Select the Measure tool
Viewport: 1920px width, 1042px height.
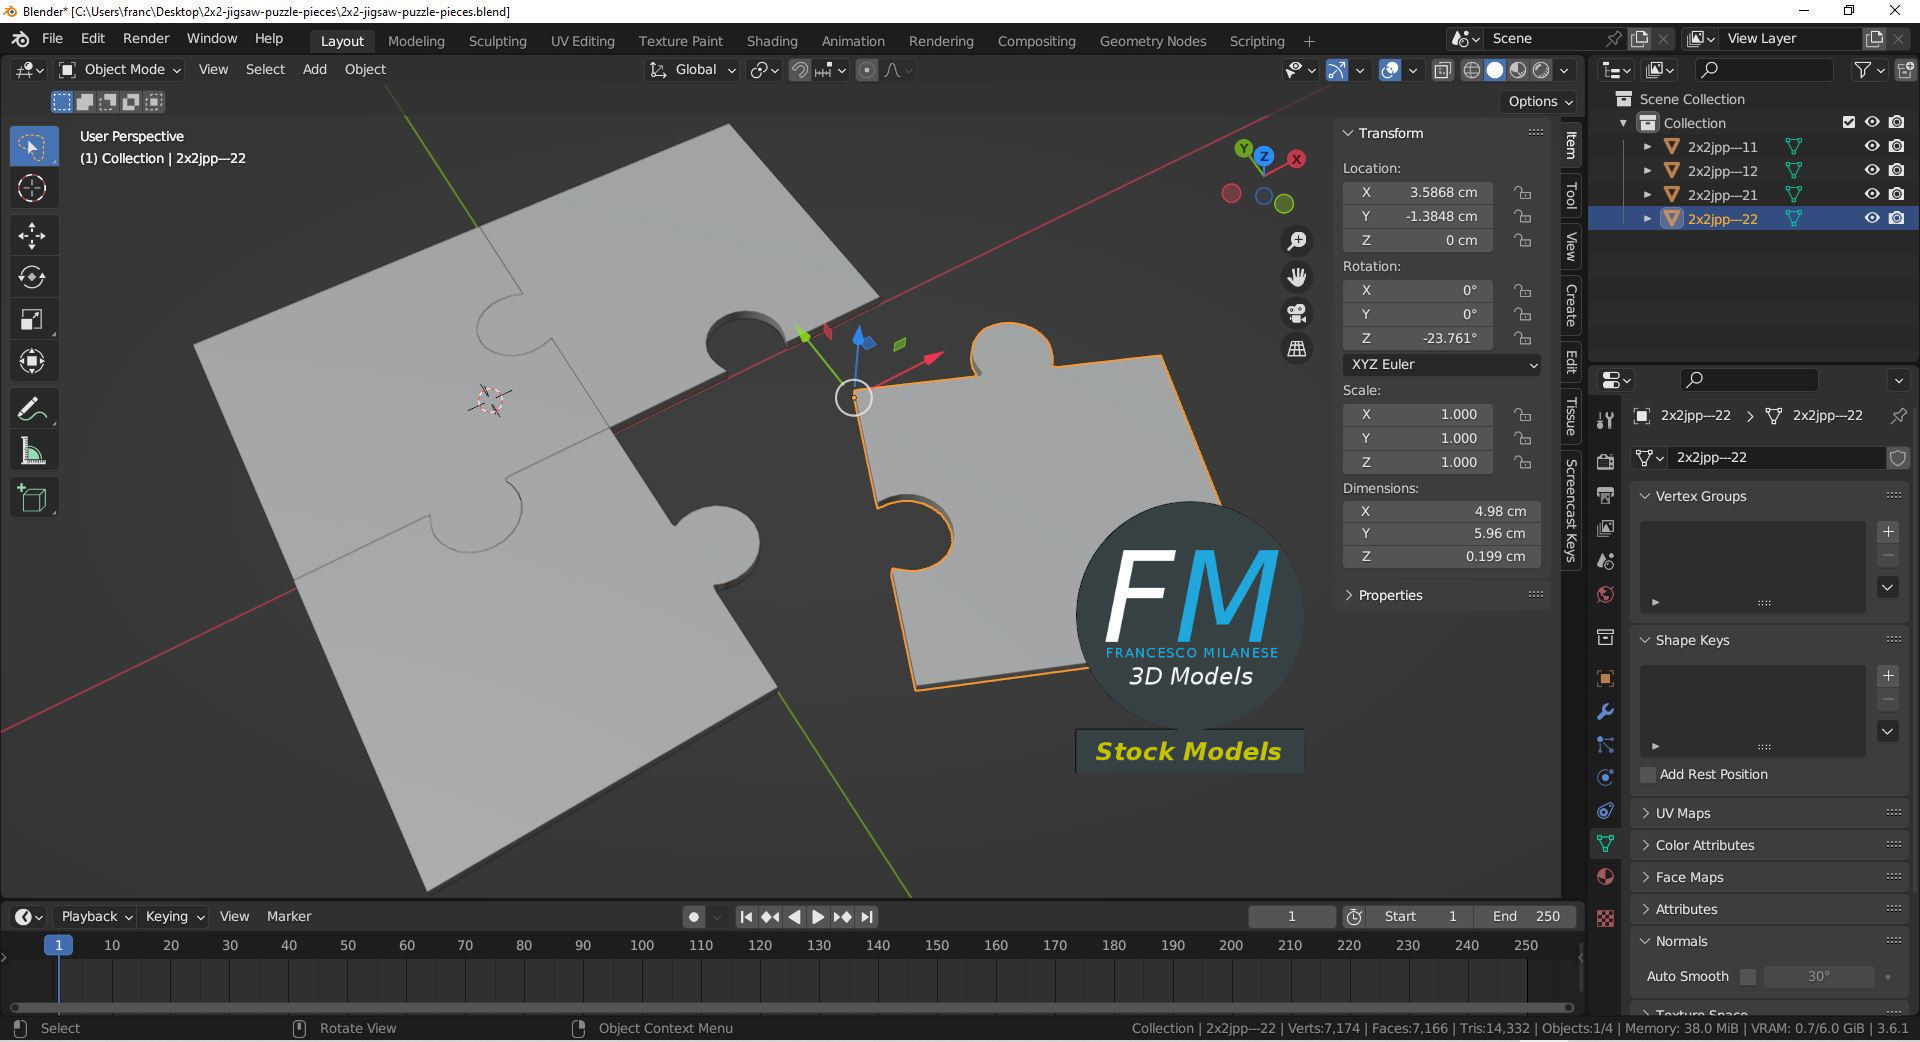[32, 451]
